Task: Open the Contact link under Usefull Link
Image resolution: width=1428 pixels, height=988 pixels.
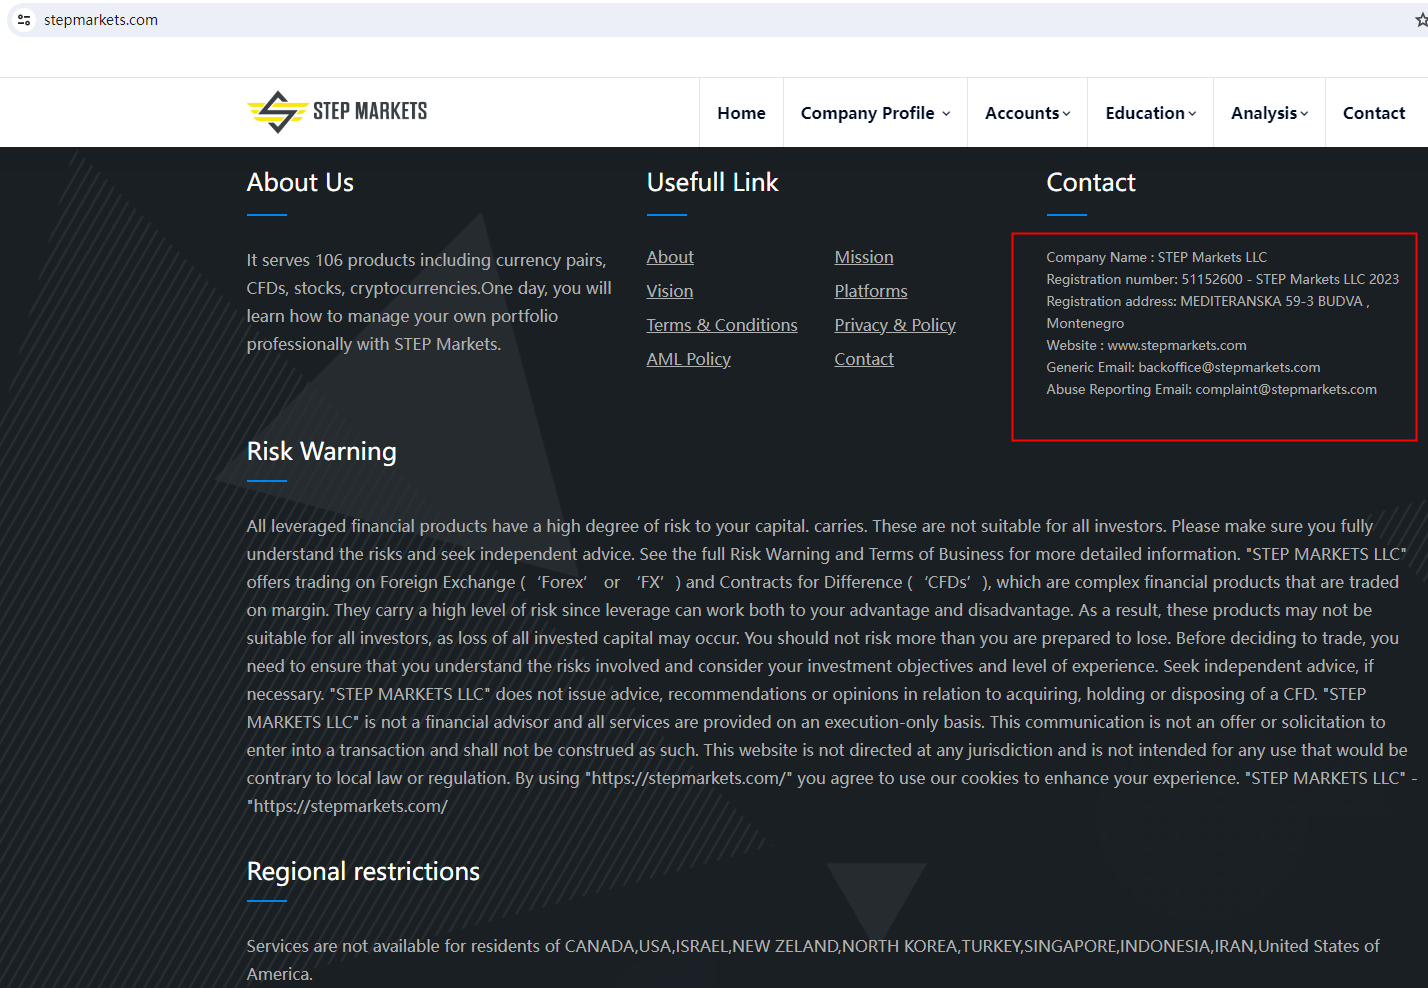Action: 864,359
